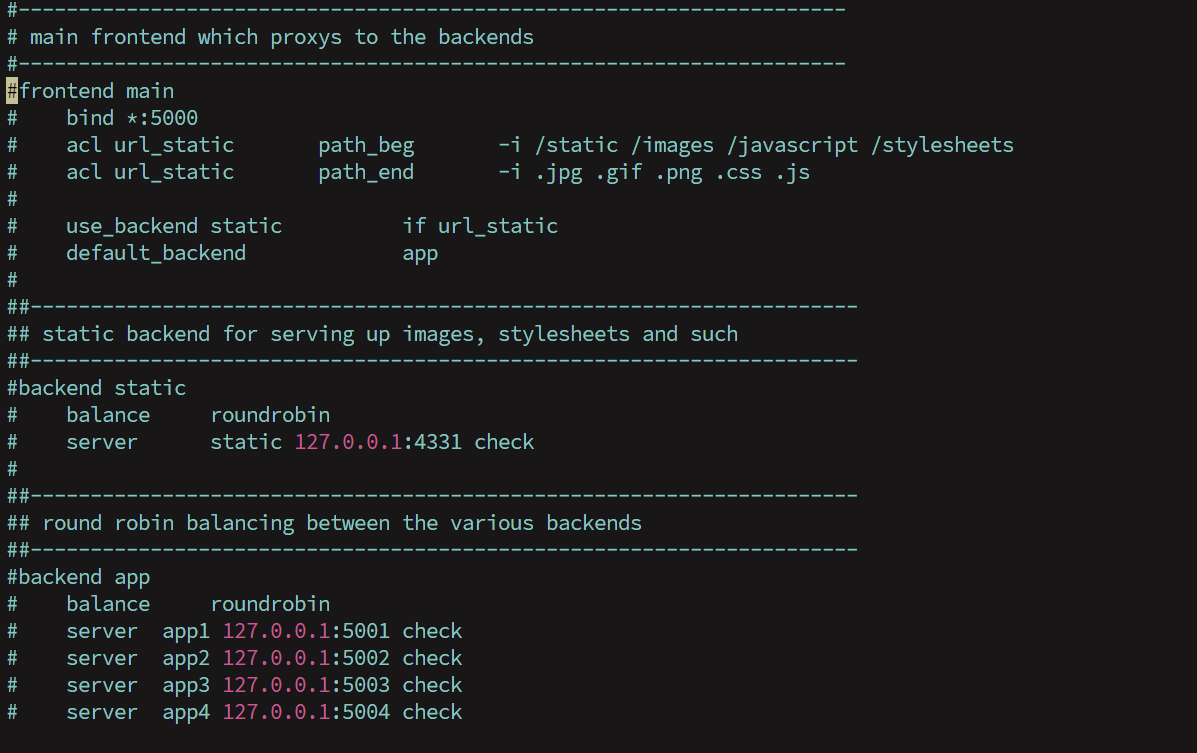The height and width of the screenshot is (753, 1197).
Task: Select the comment about round robin balancing
Action: pos(324,523)
